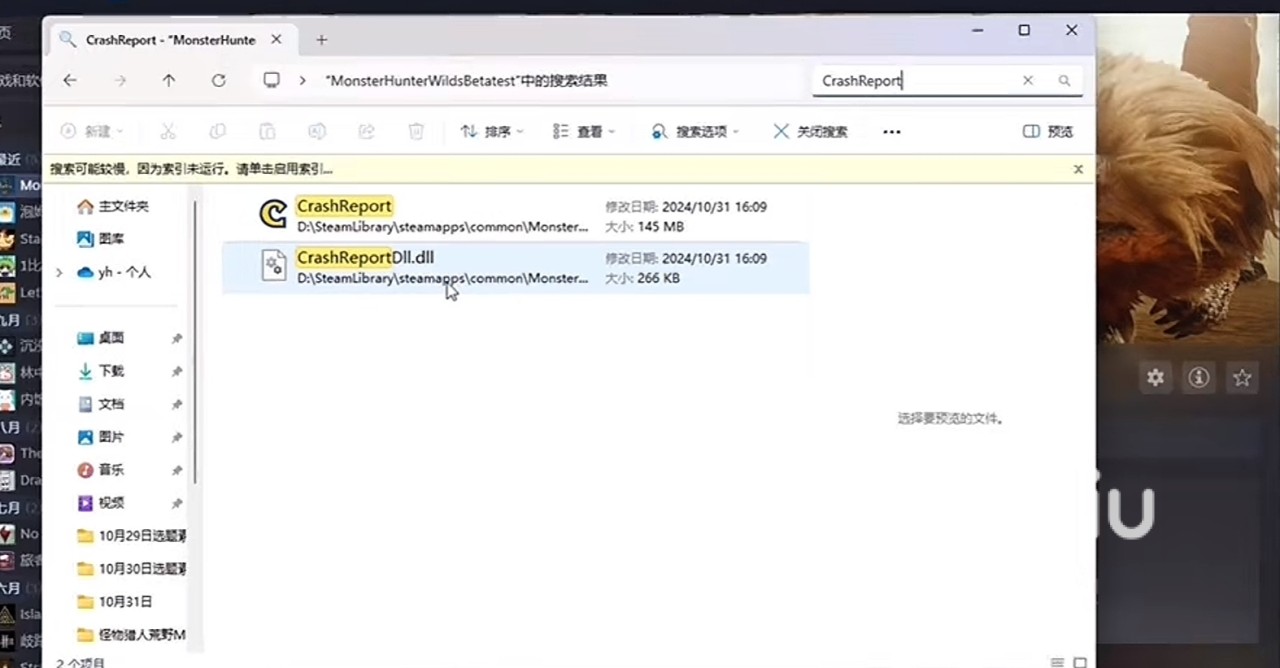Click the Back navigation arrow

[x=70, y=81]
